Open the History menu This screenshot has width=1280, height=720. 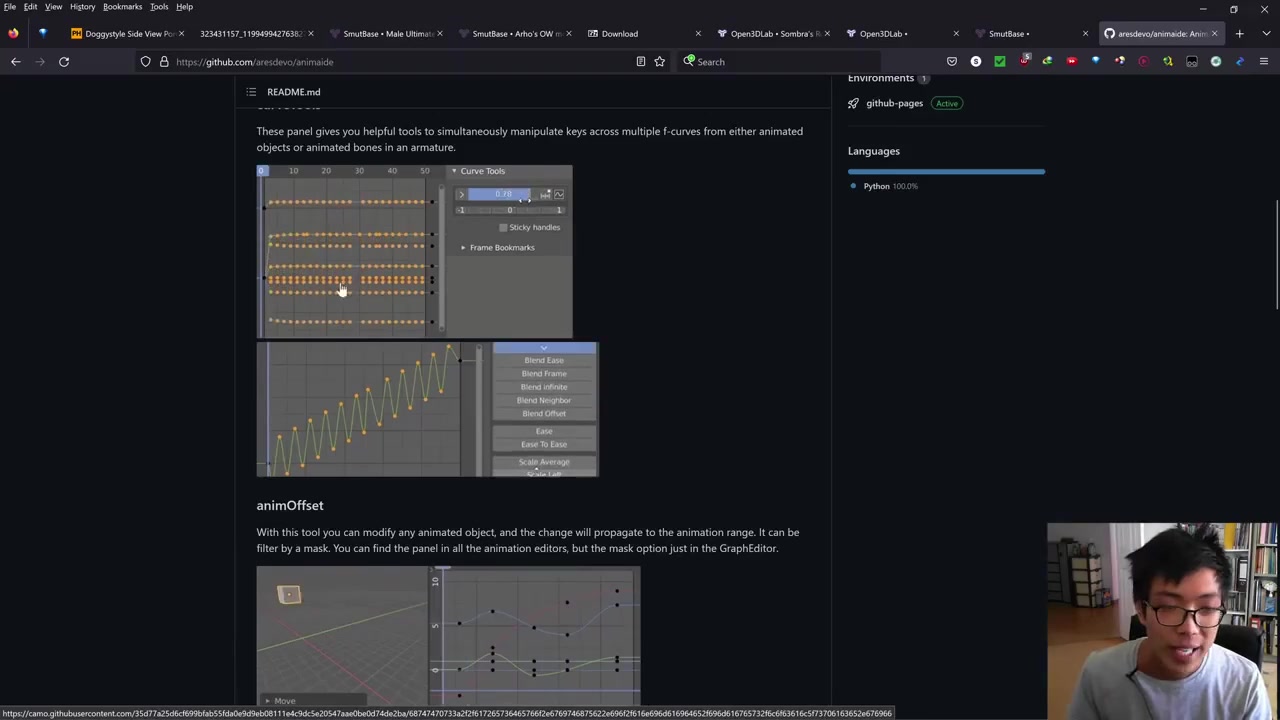82,7
